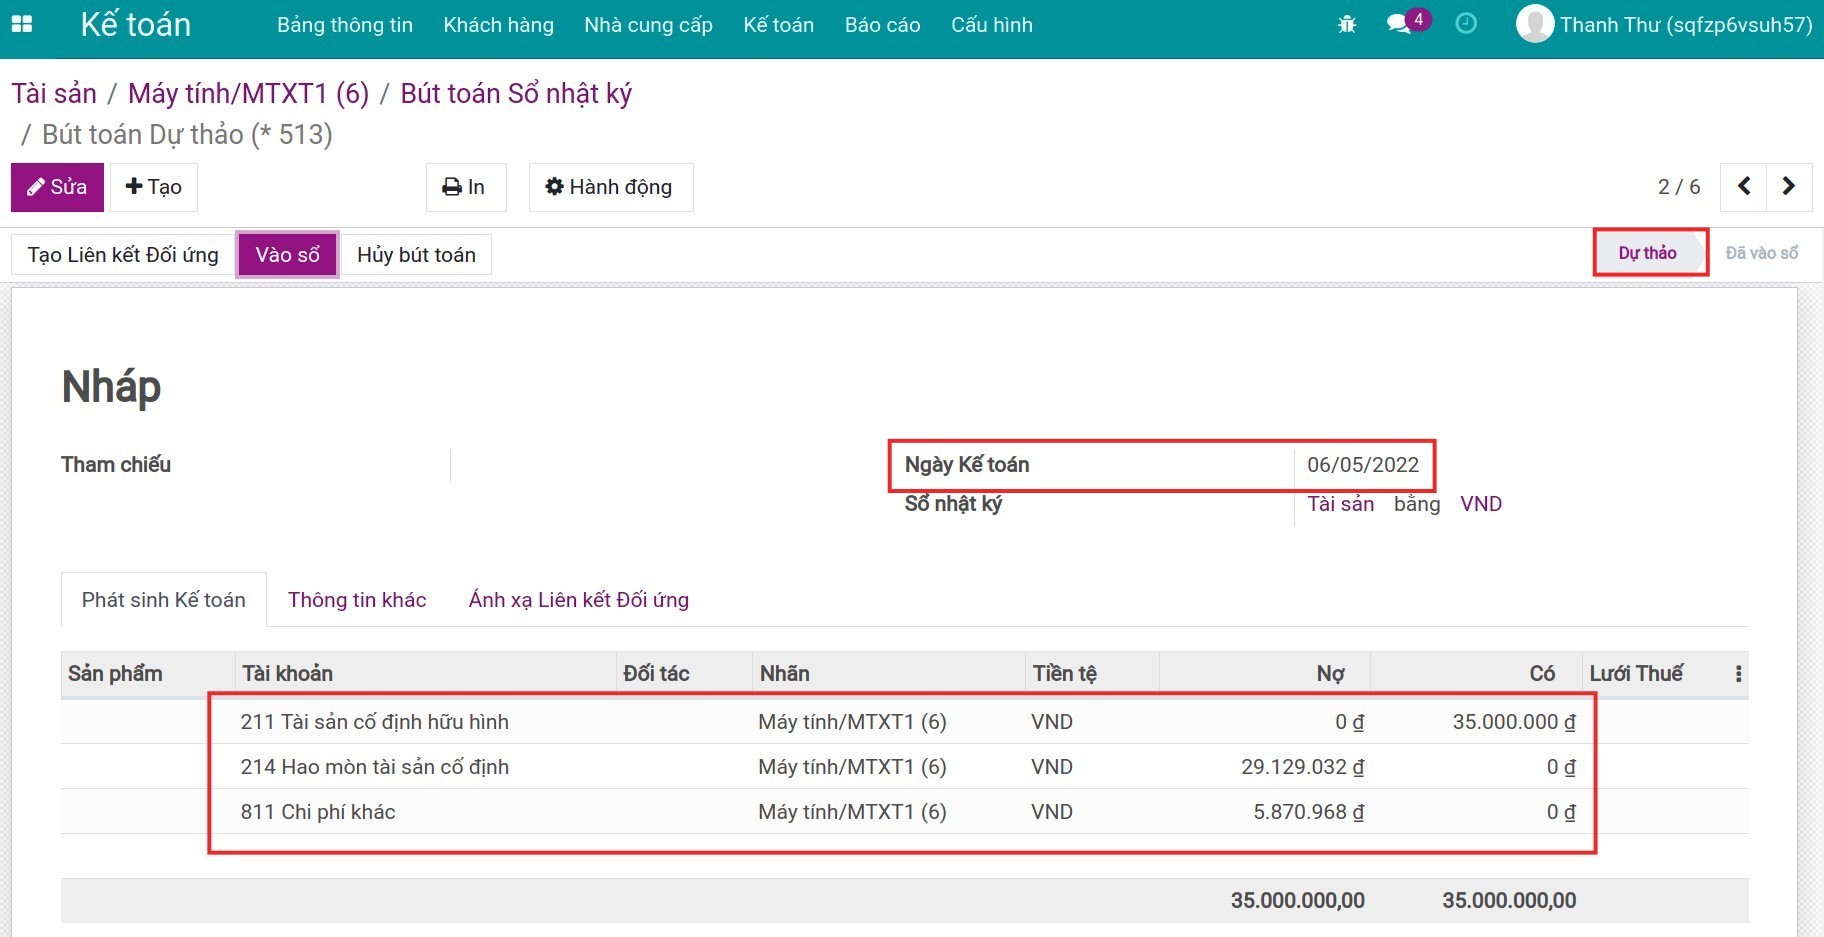Image resolution: width=1824 pixels, height=937 pixels.
Task: Open the Báo cáo menu
Action: (882, 25)
